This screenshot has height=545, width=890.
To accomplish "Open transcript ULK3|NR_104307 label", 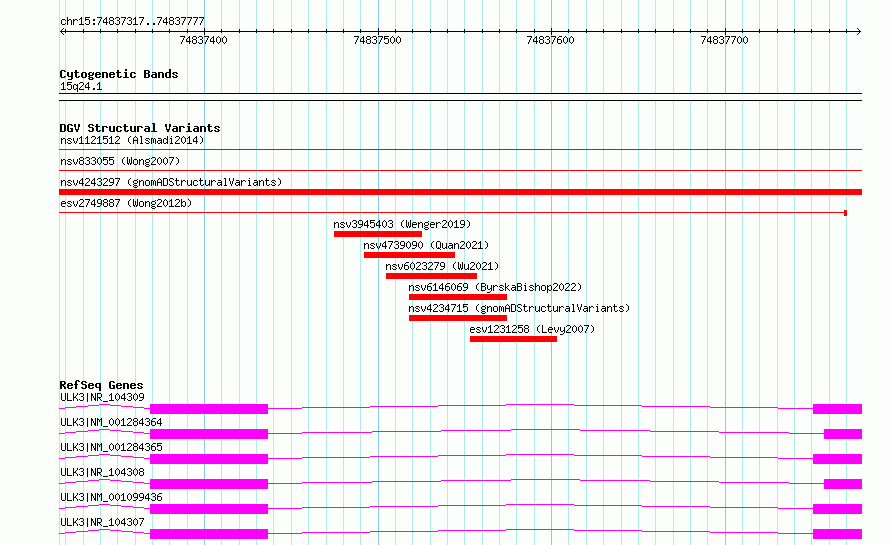I will 102,522.
